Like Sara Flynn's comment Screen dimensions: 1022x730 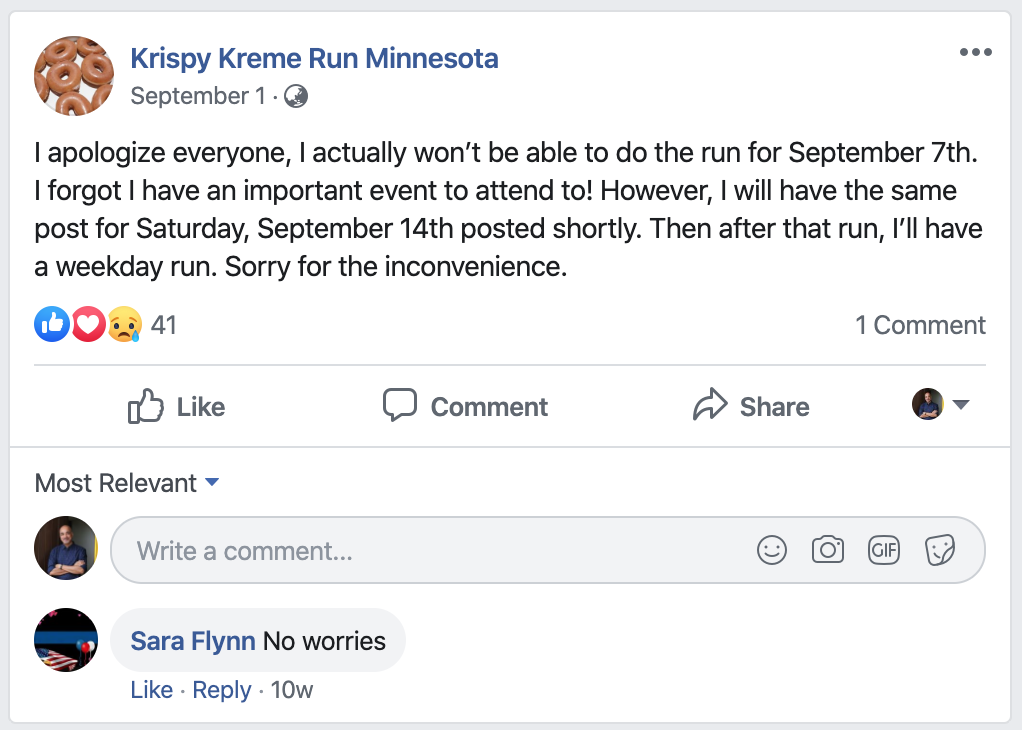coord(151,690)
